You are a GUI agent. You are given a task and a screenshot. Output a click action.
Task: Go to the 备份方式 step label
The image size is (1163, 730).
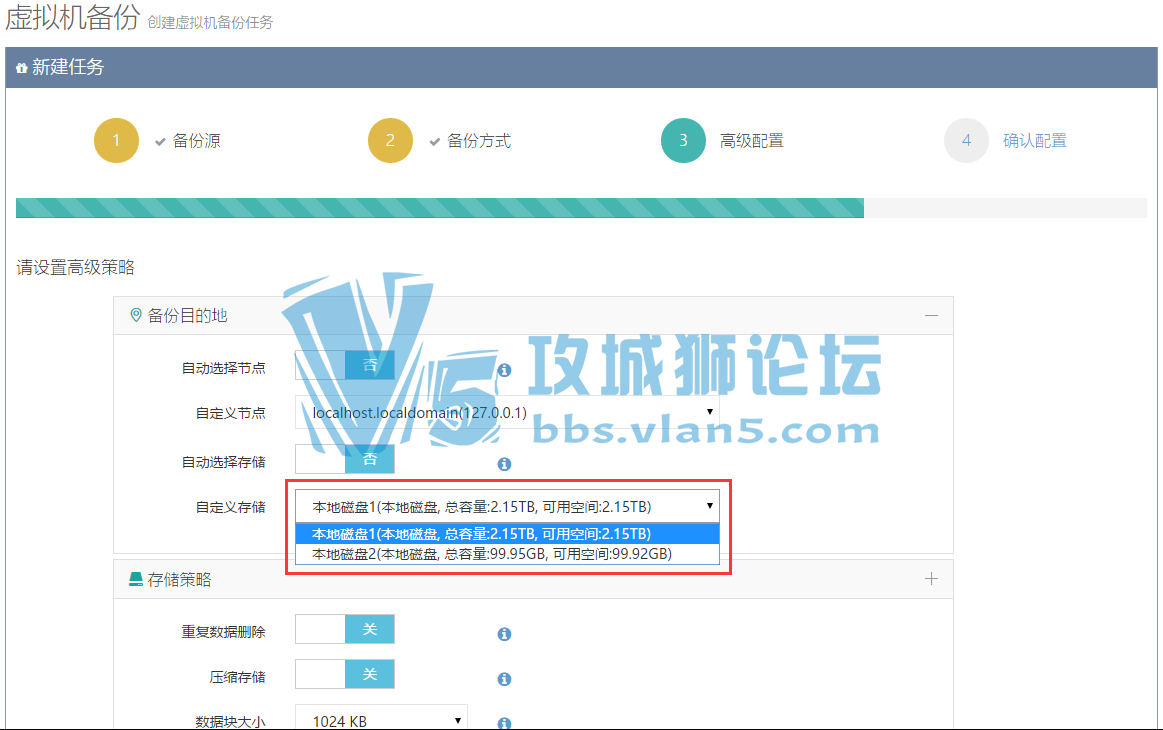[478, 141]
